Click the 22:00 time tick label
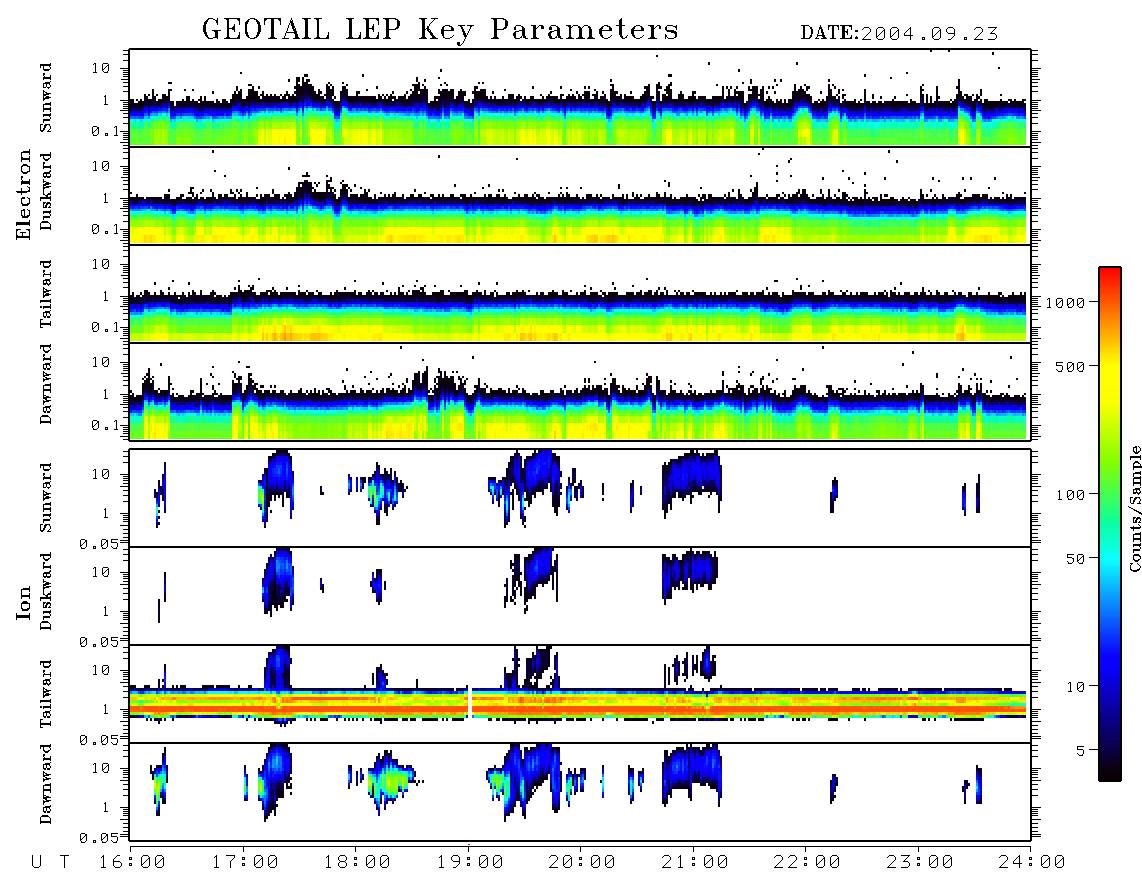 coord(806,863)
